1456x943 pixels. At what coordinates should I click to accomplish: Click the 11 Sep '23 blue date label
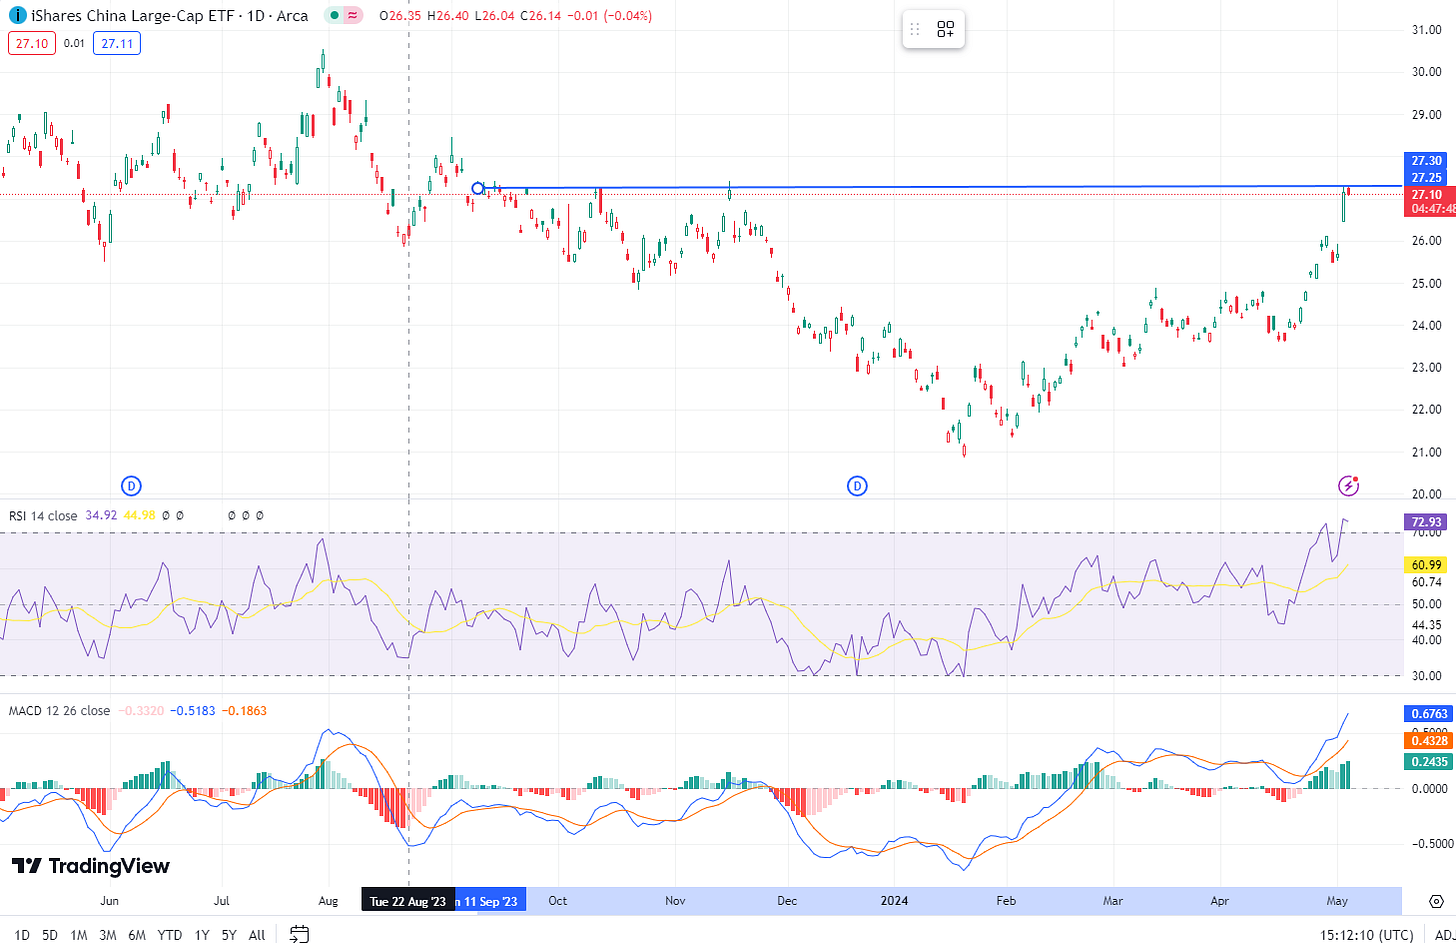click(x=490, y=901)
